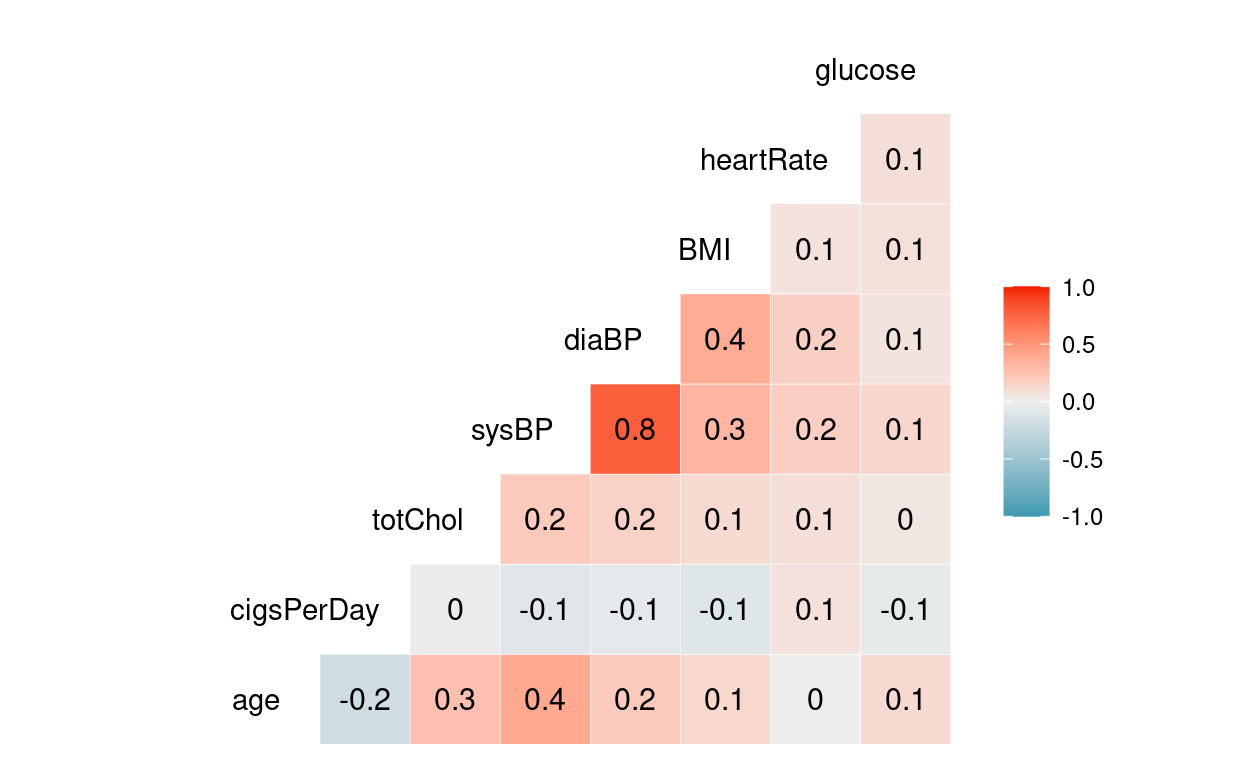Click the glucose variable label
Image resolution: width=1248 pixels, height=768 pixels.
pyautogui.click(x=865, y=71)
